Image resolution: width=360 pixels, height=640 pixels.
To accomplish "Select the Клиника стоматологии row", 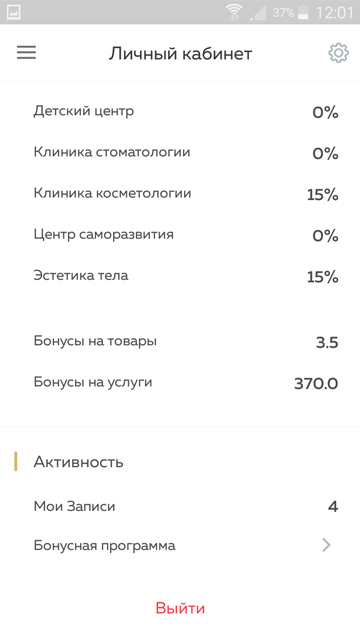I will pyautogui.click(x=180, y=153).
